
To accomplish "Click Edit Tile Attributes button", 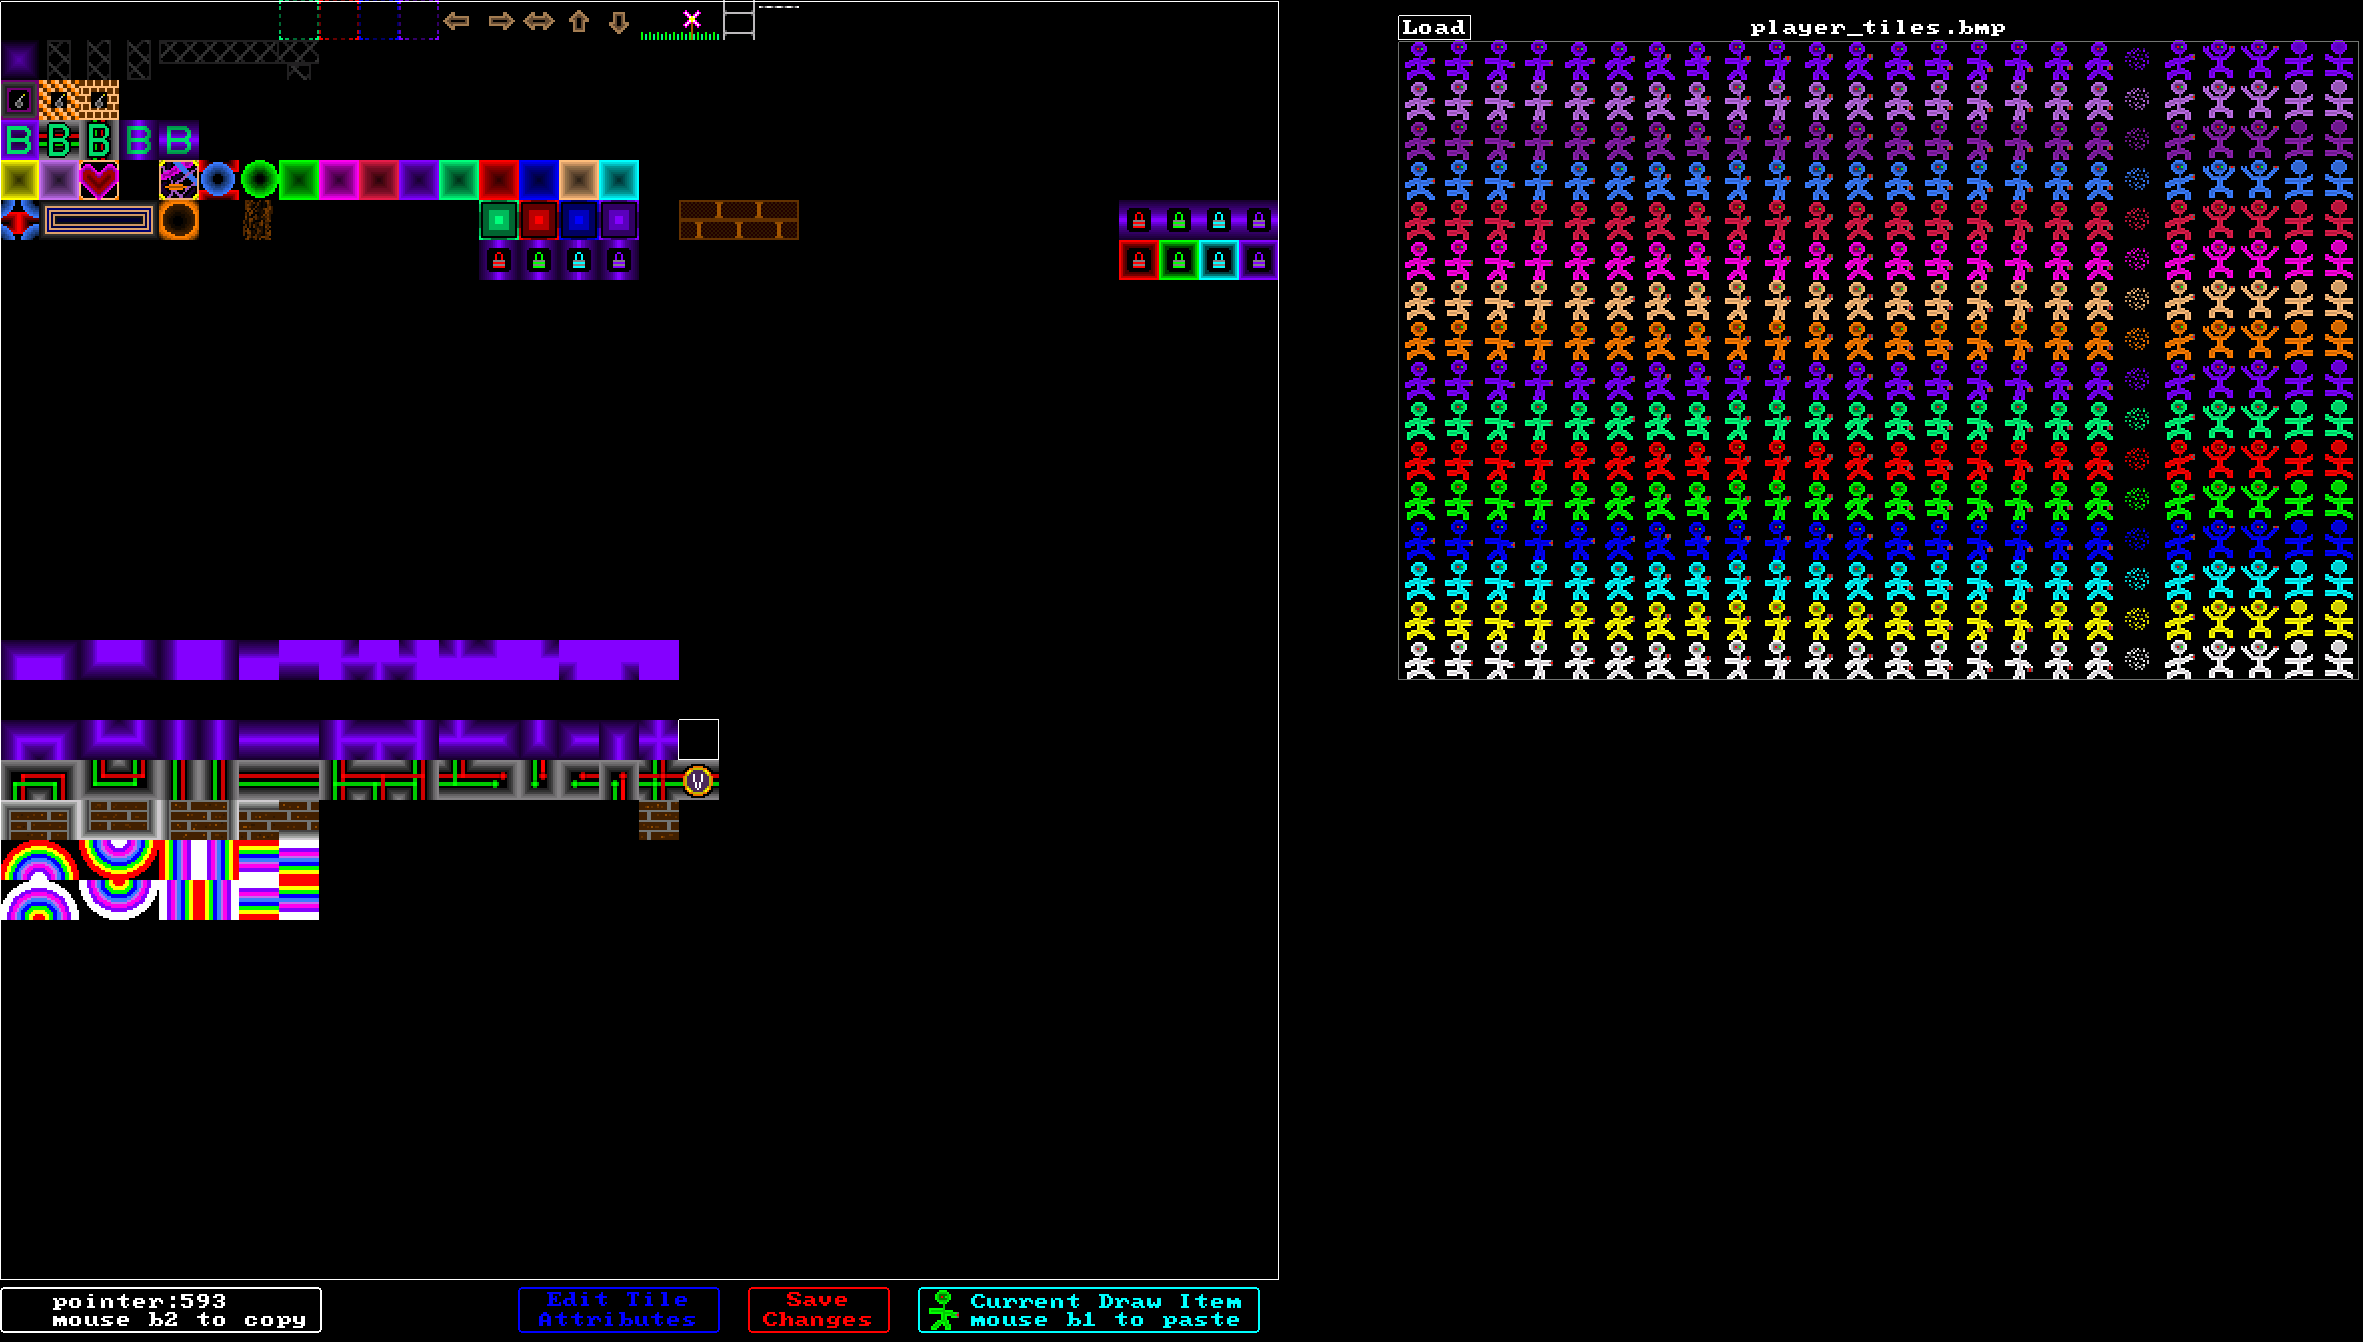I will coord(620,1310).
